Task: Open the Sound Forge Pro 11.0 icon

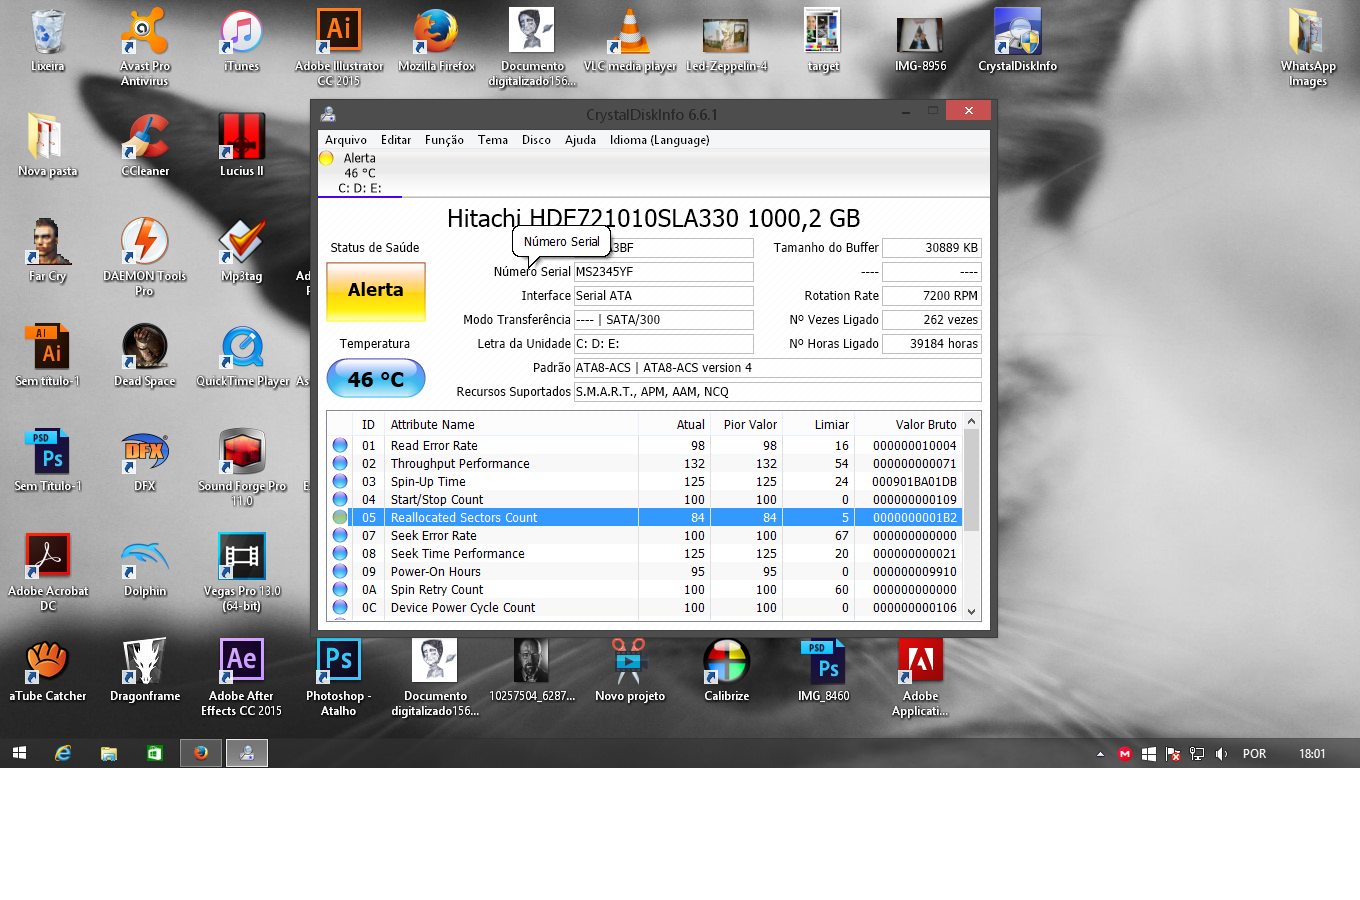Action: point(241,467)
